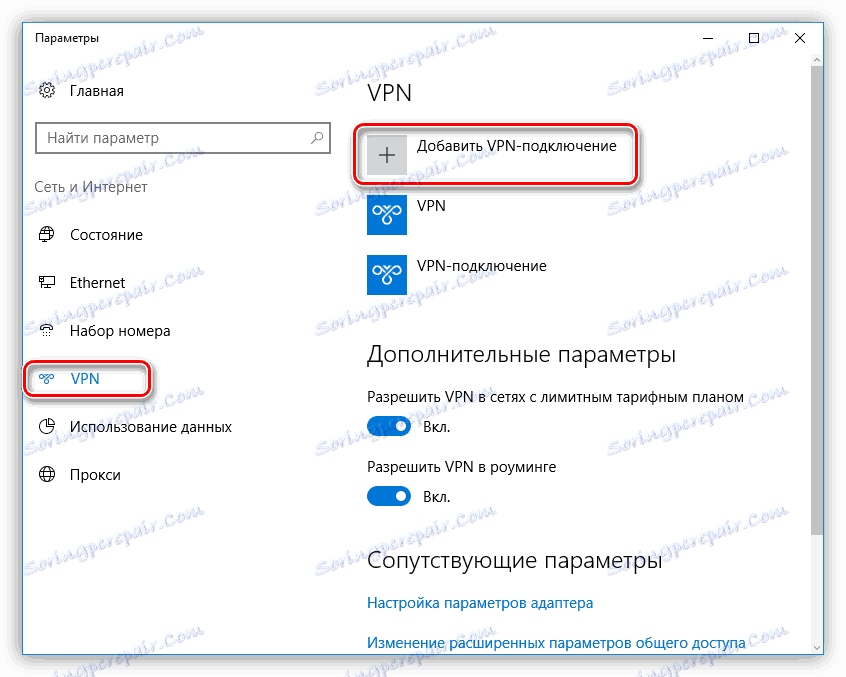Screen dimensions: 846x677
Task: Click the vertical scrollbar on the right
Action: point(815,300)
